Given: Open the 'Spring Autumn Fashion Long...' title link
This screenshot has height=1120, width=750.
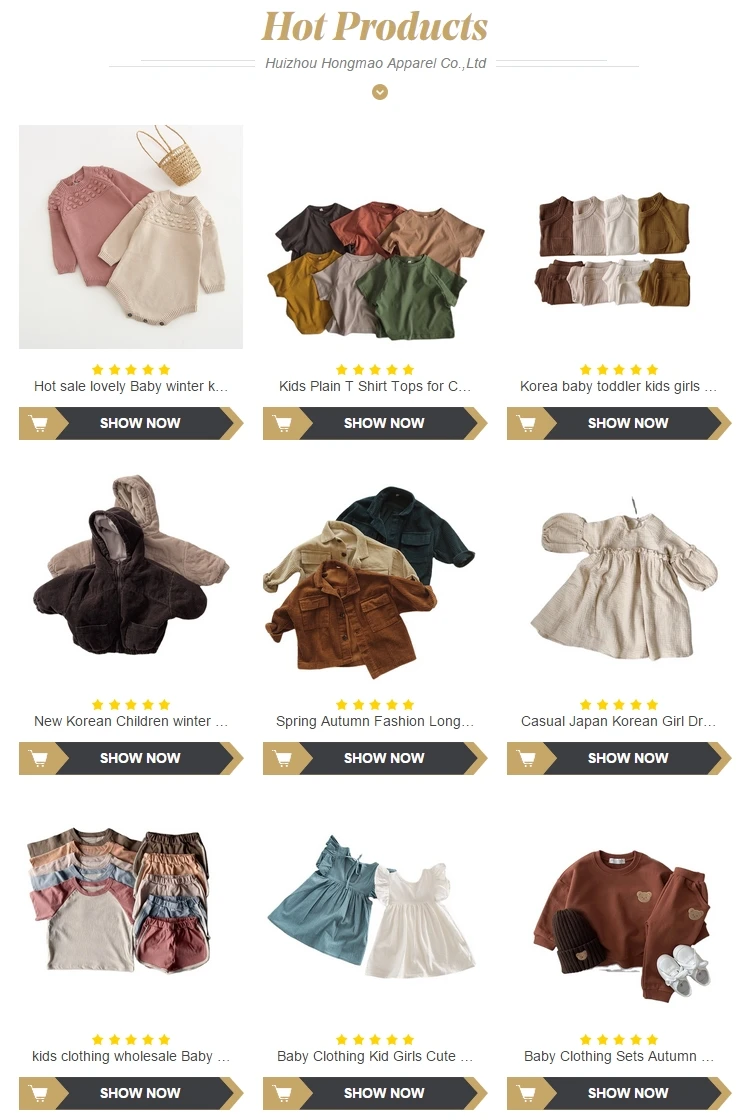Looking at the screenshot, I should point(375,721).
